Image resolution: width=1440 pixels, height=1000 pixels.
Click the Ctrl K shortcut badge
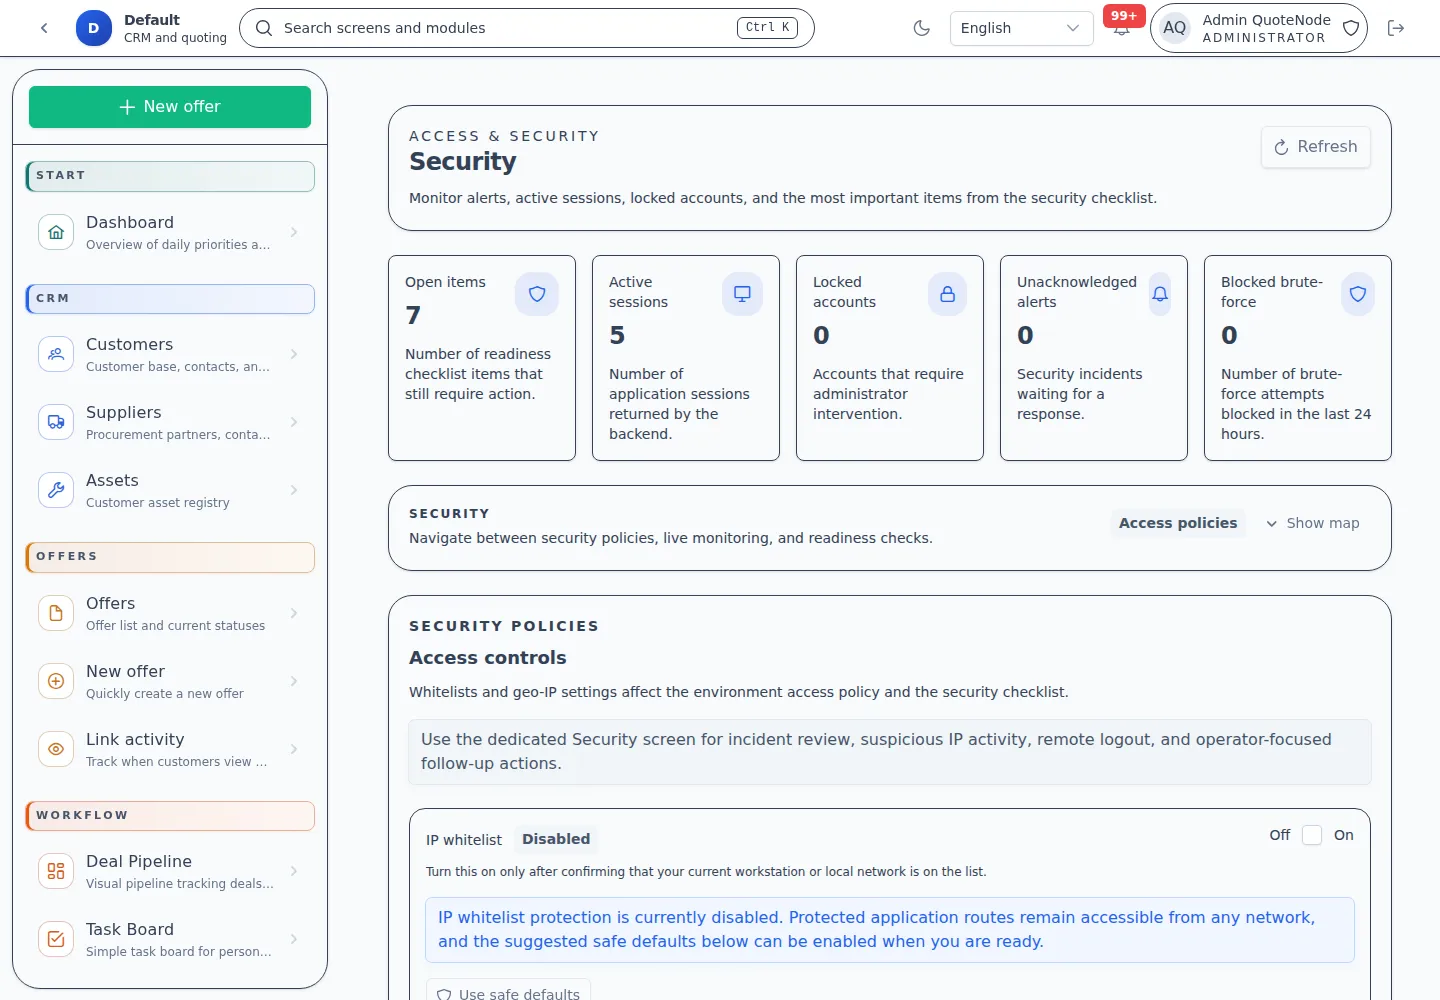pyautogui.click(x=768, y=28)
